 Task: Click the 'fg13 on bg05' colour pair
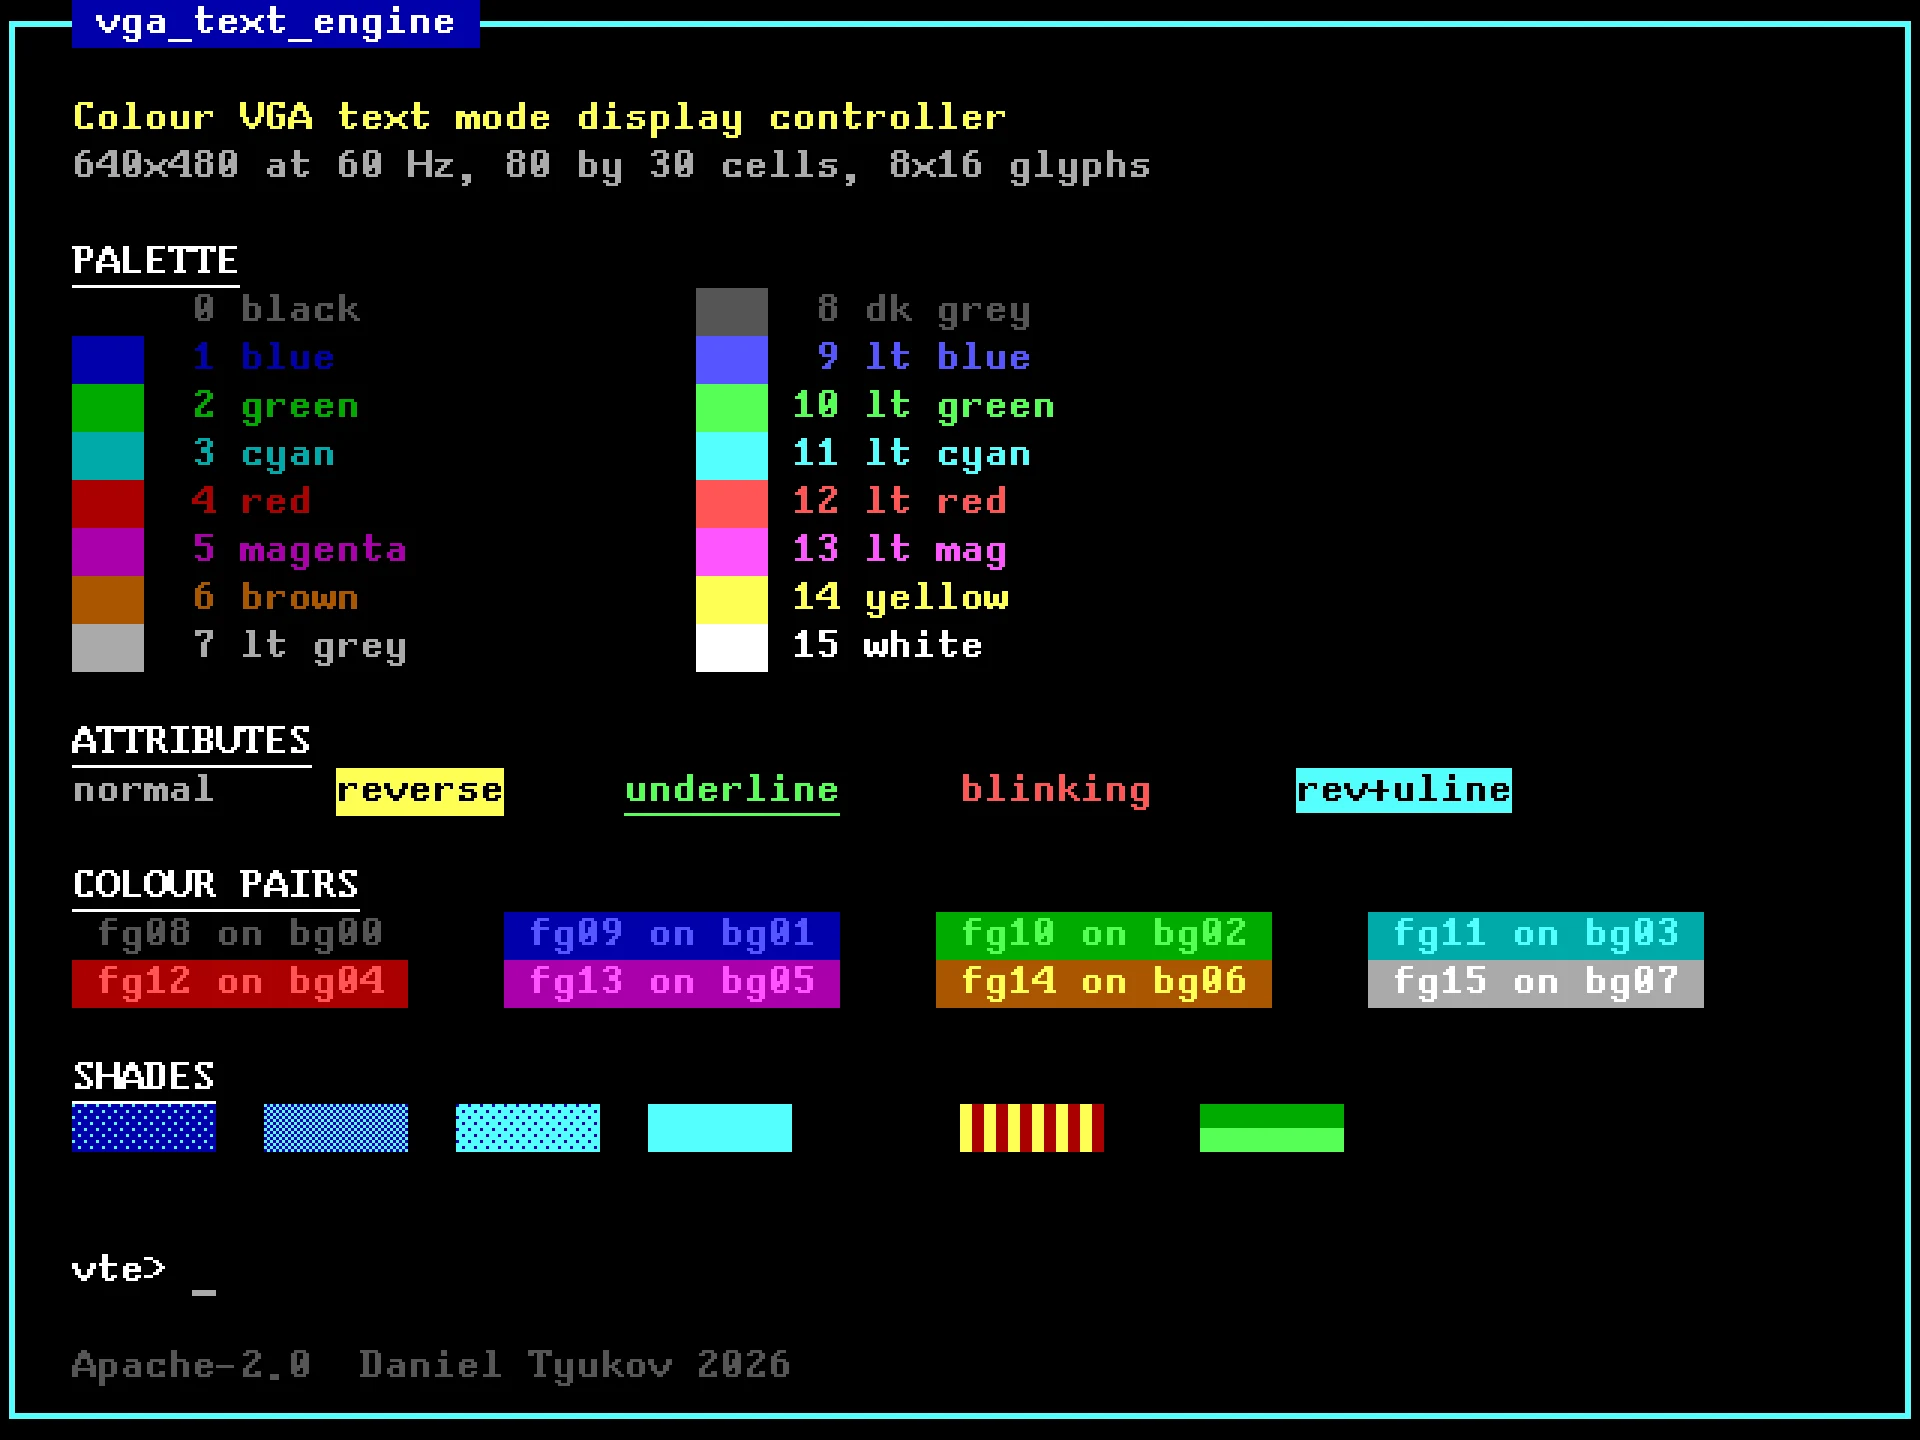coord(672,984)
